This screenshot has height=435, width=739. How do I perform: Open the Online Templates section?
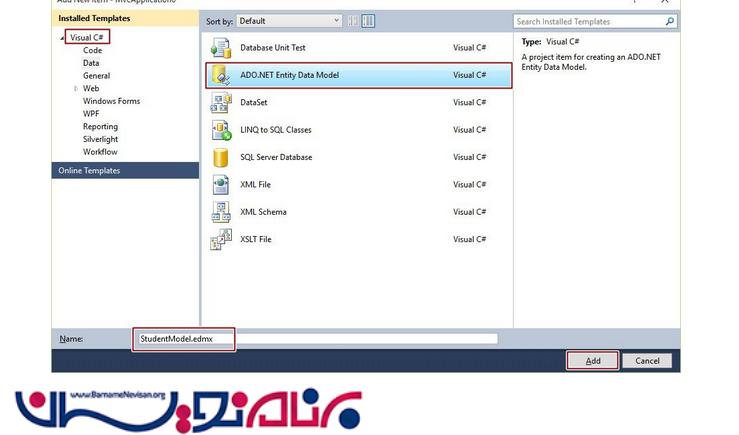(89, 171)
